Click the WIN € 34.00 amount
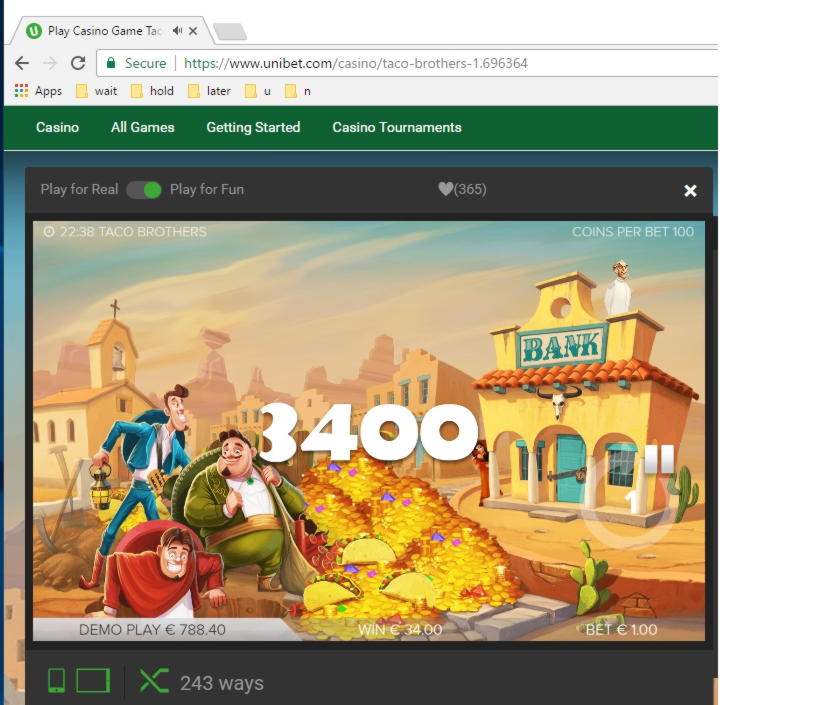The width and height of the screenshot is (819, 705). [x=400, y=630]
